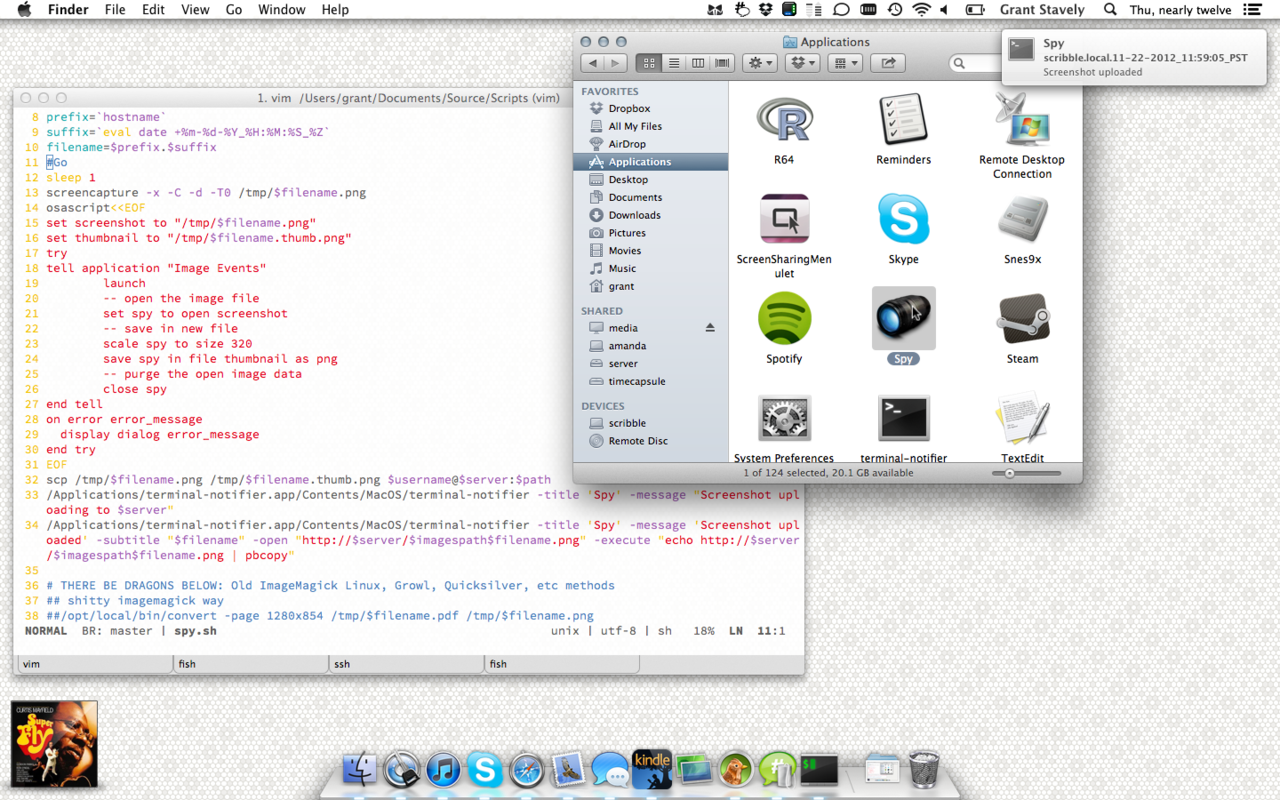The image size is (1280, 800).
Task: Open the Edit menu
Action: 153,10
